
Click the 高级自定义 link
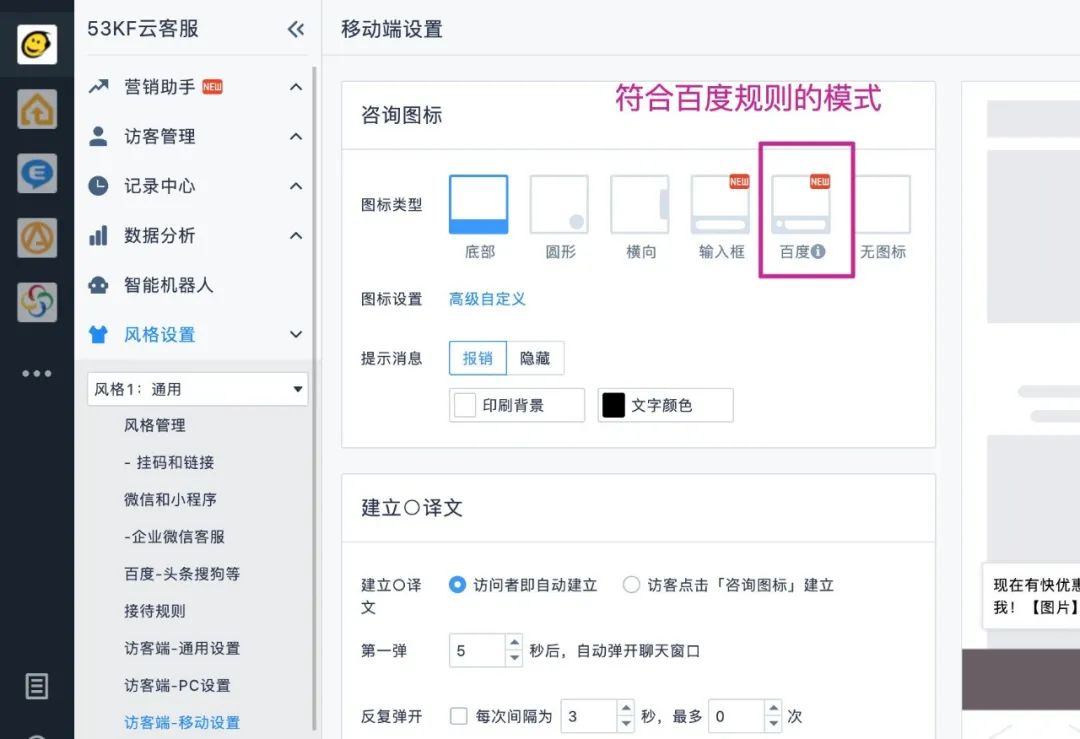(487, 299)
